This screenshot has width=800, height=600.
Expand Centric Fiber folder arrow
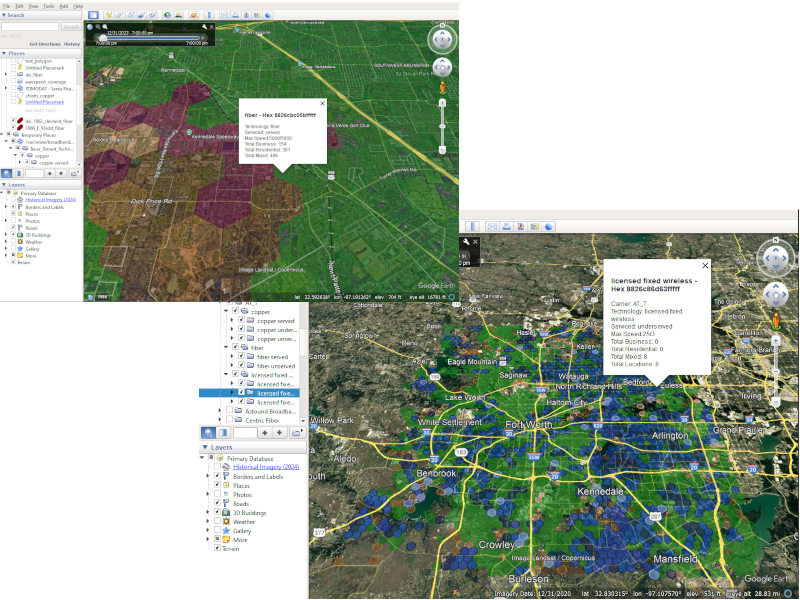pyautogui.click(x=220, y=420)
